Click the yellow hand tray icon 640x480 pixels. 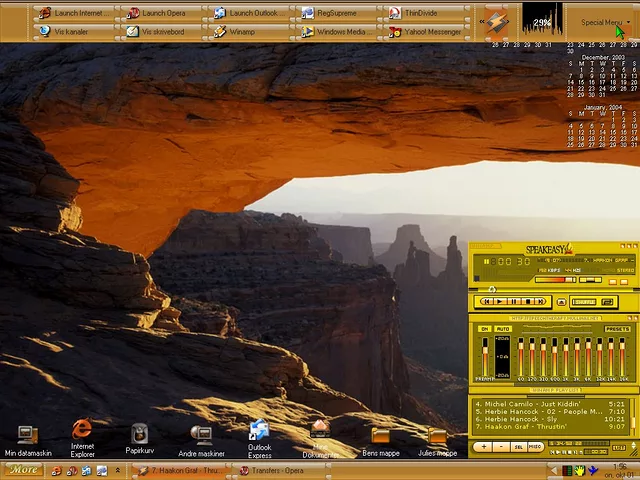[x=580, y=471]
